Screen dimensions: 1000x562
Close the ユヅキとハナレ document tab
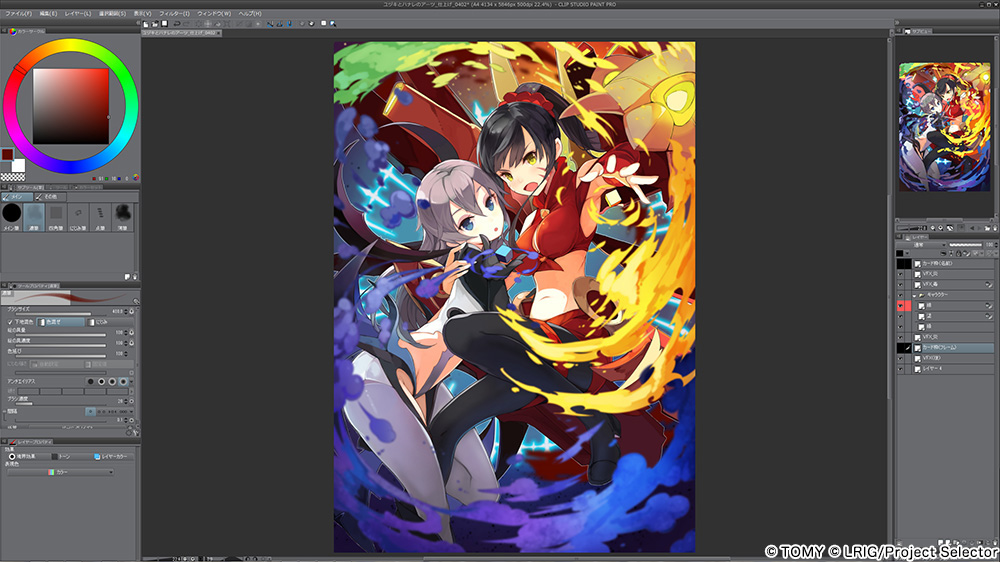click(x=219, y=33)
